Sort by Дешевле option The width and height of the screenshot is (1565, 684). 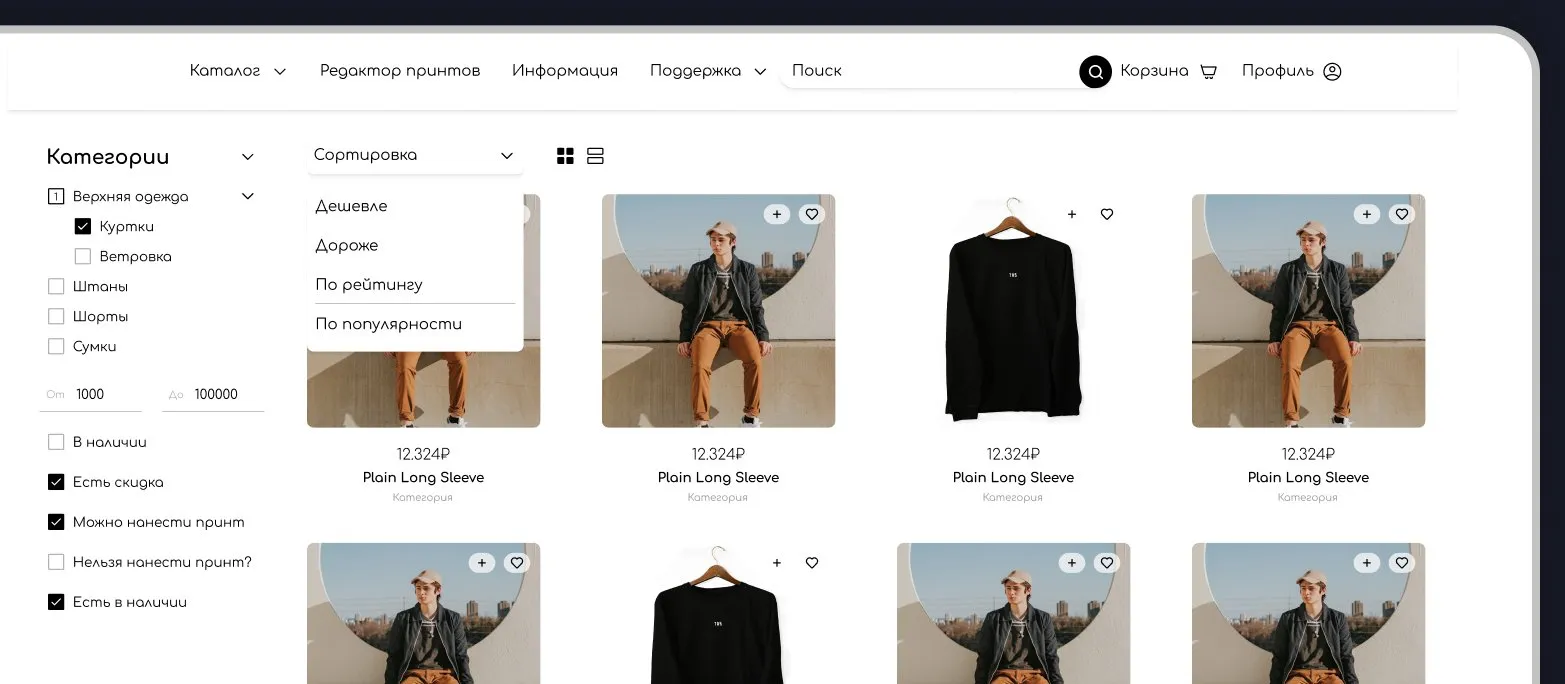coord(351,206)
